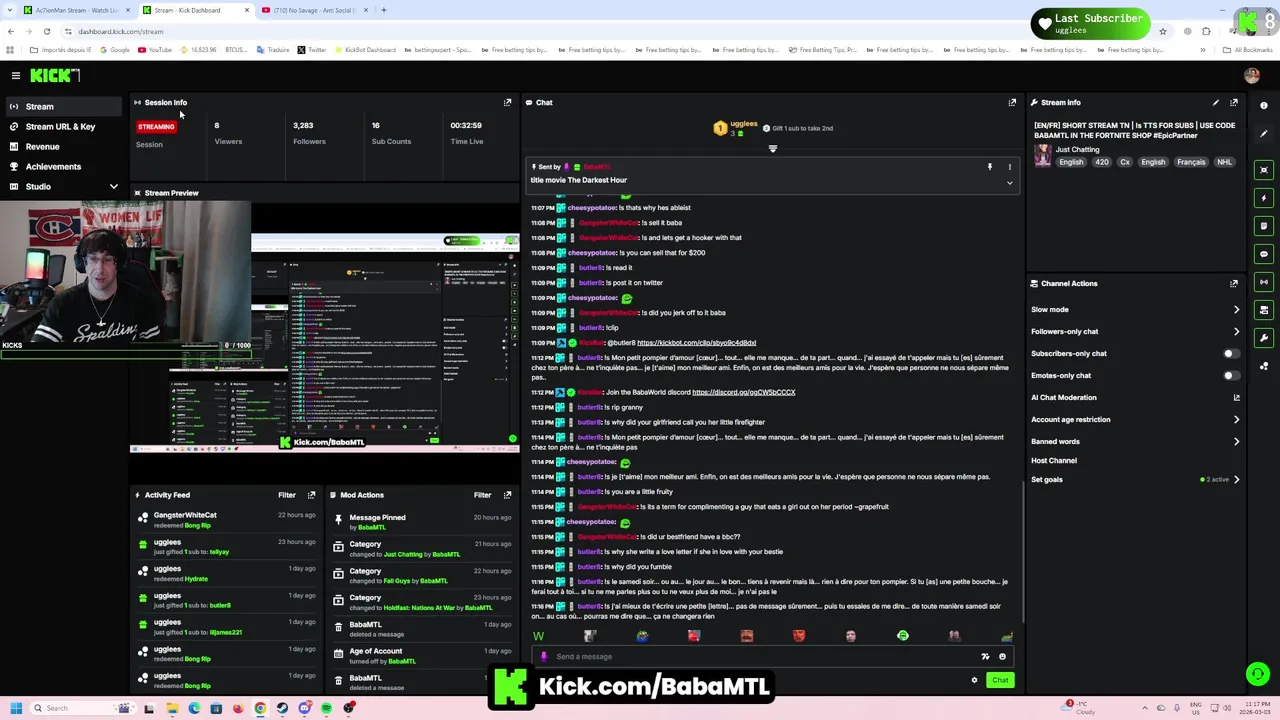This screenshot has height=720, width=1280.
Task: Pop out the Chat panel
Action: 1012,102
